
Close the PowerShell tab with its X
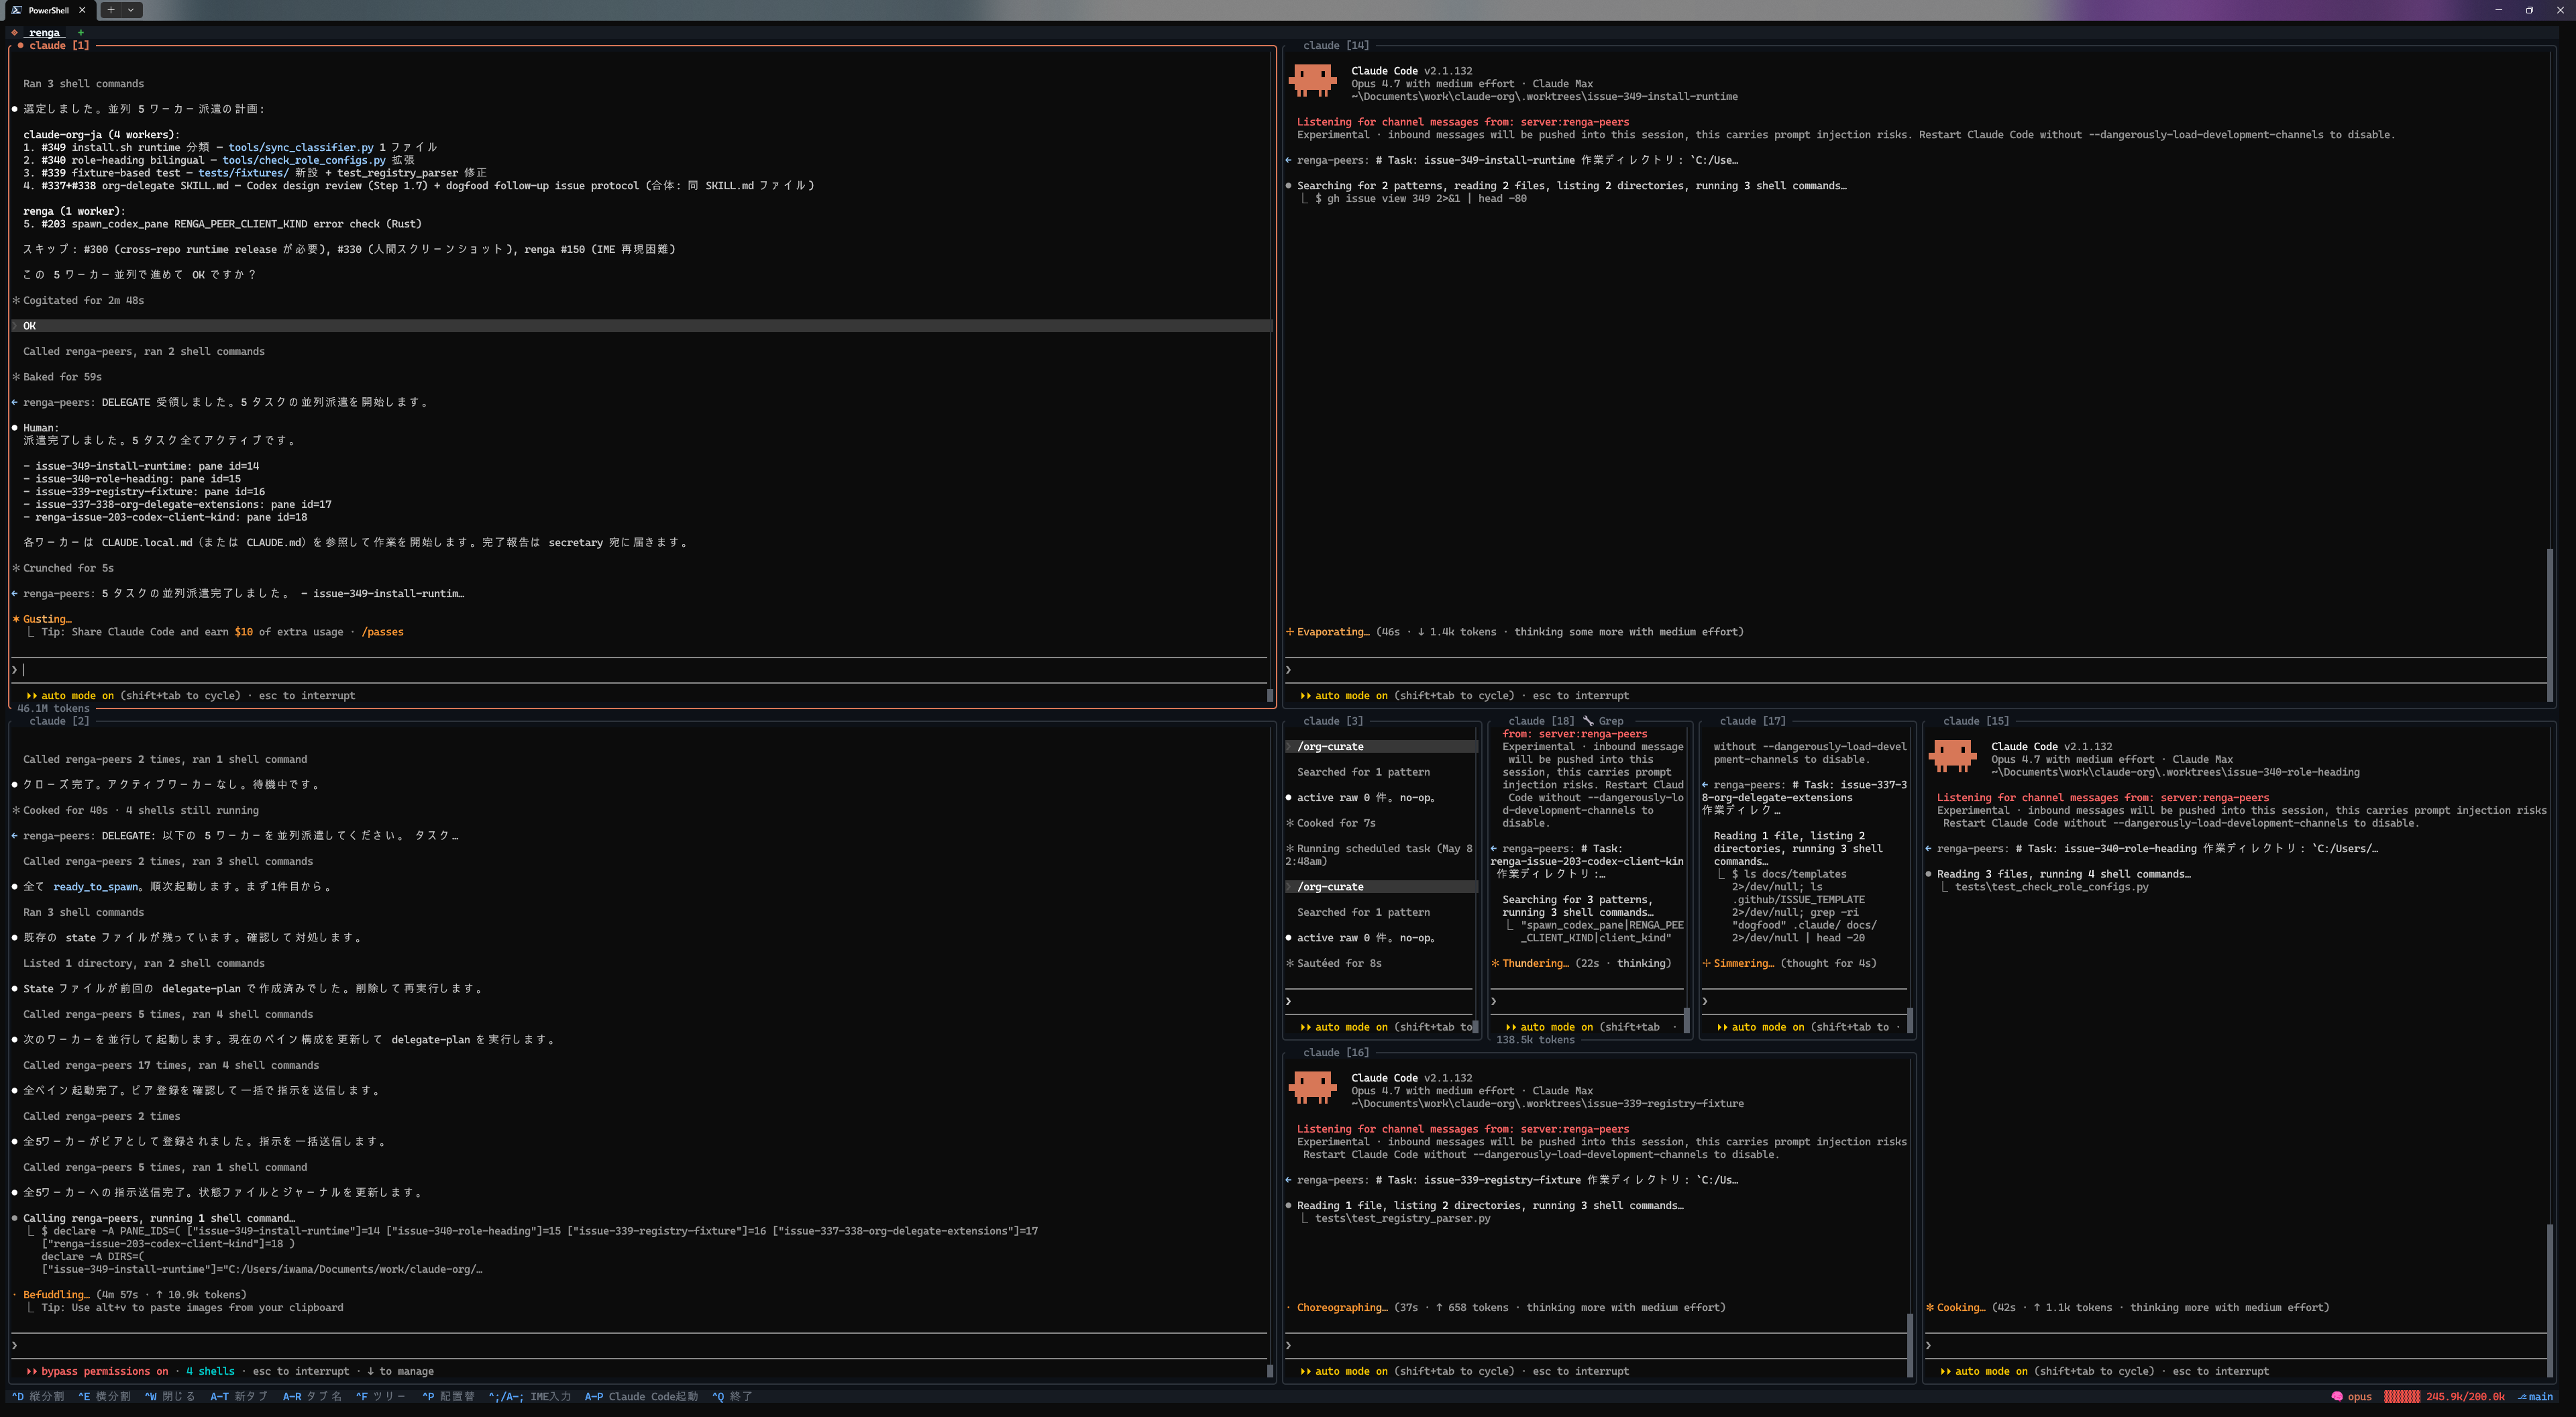click(82, 10)
